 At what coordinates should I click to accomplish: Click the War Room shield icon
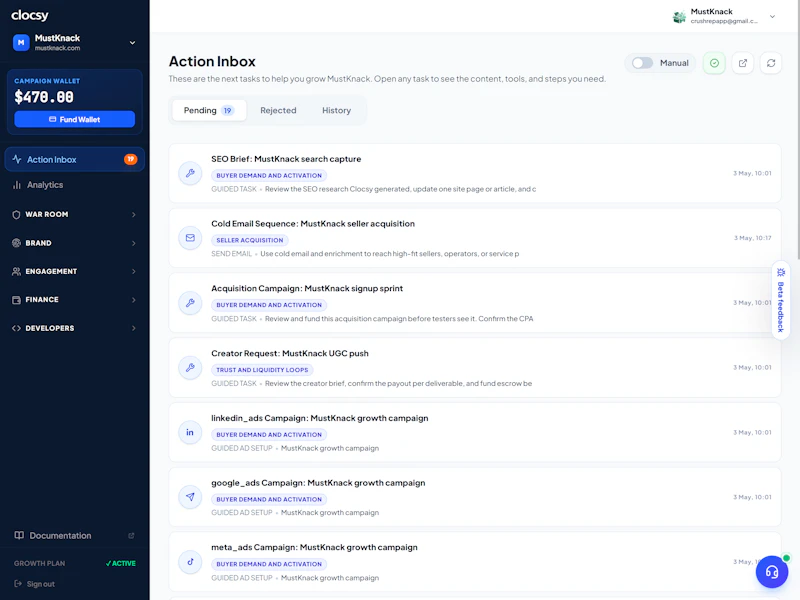click(x=16, y=215)
